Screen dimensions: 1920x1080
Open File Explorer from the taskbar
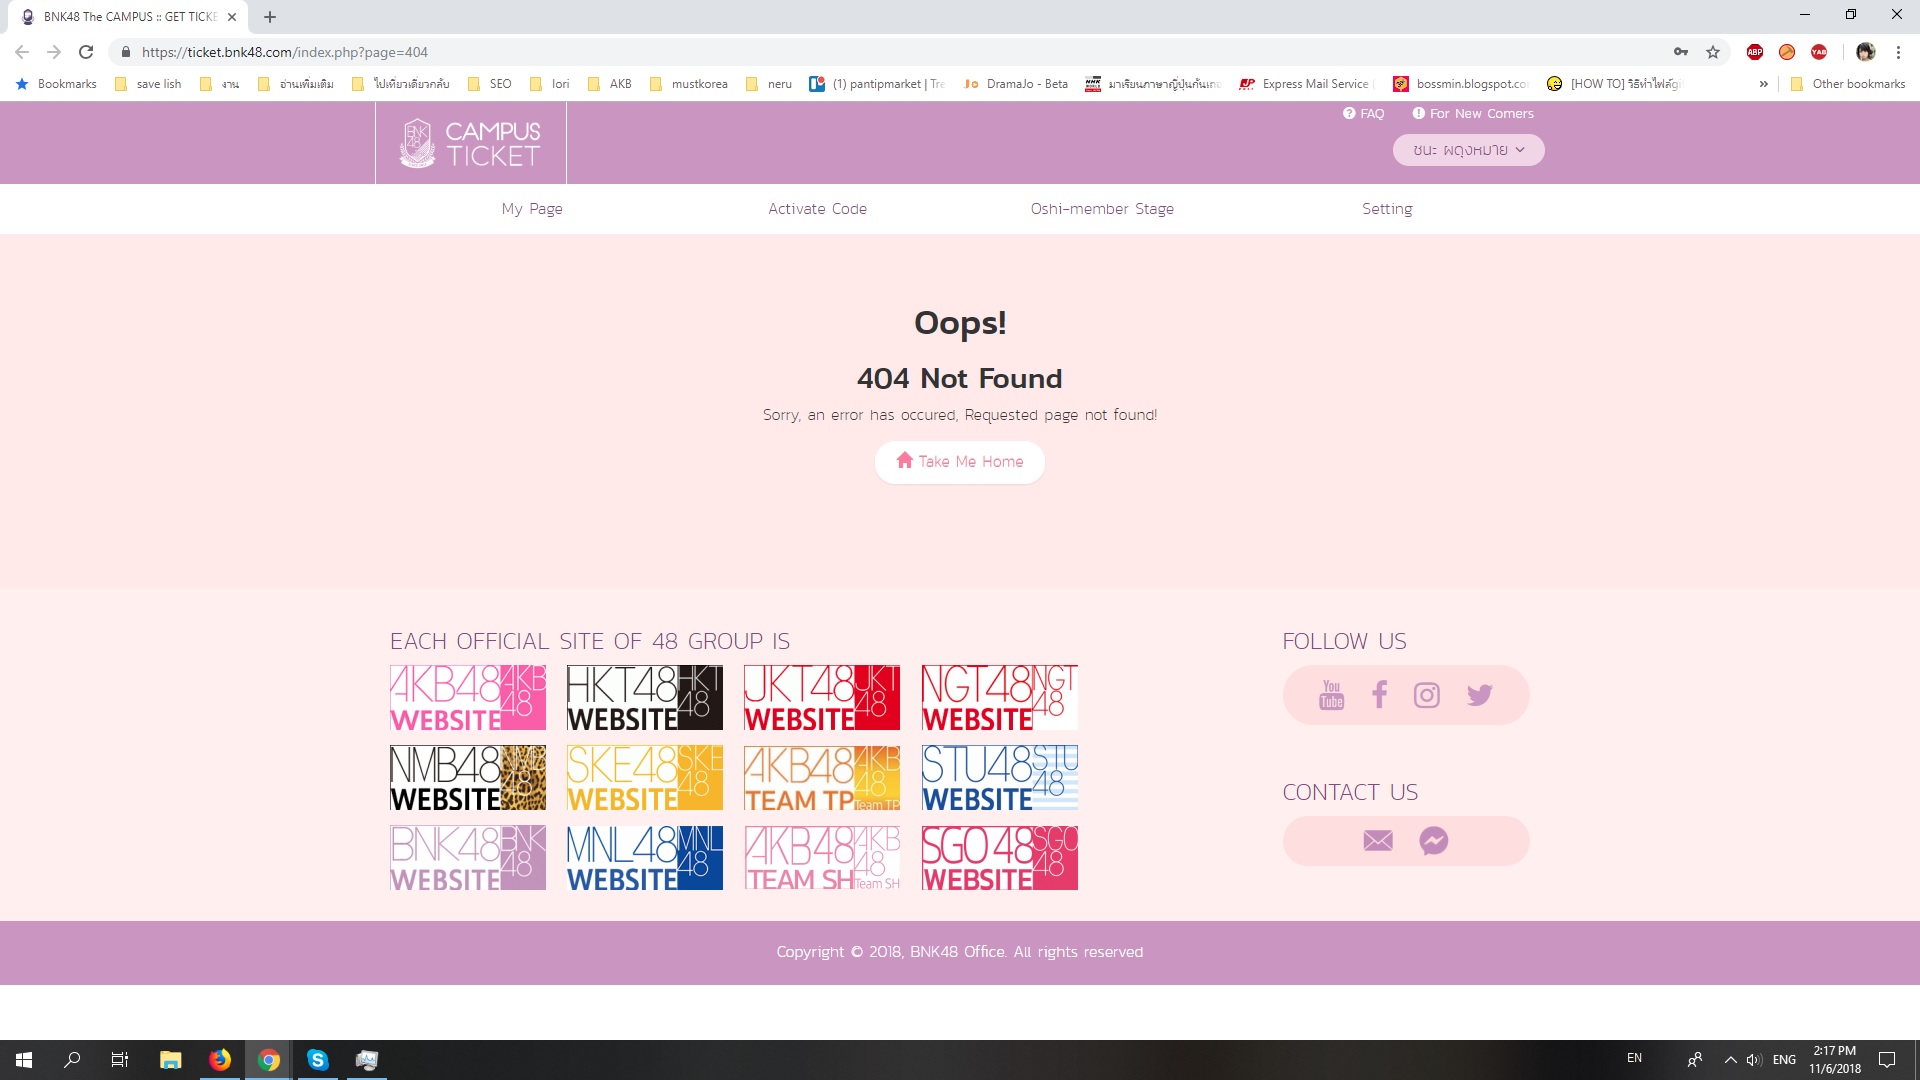point(170,1060)
